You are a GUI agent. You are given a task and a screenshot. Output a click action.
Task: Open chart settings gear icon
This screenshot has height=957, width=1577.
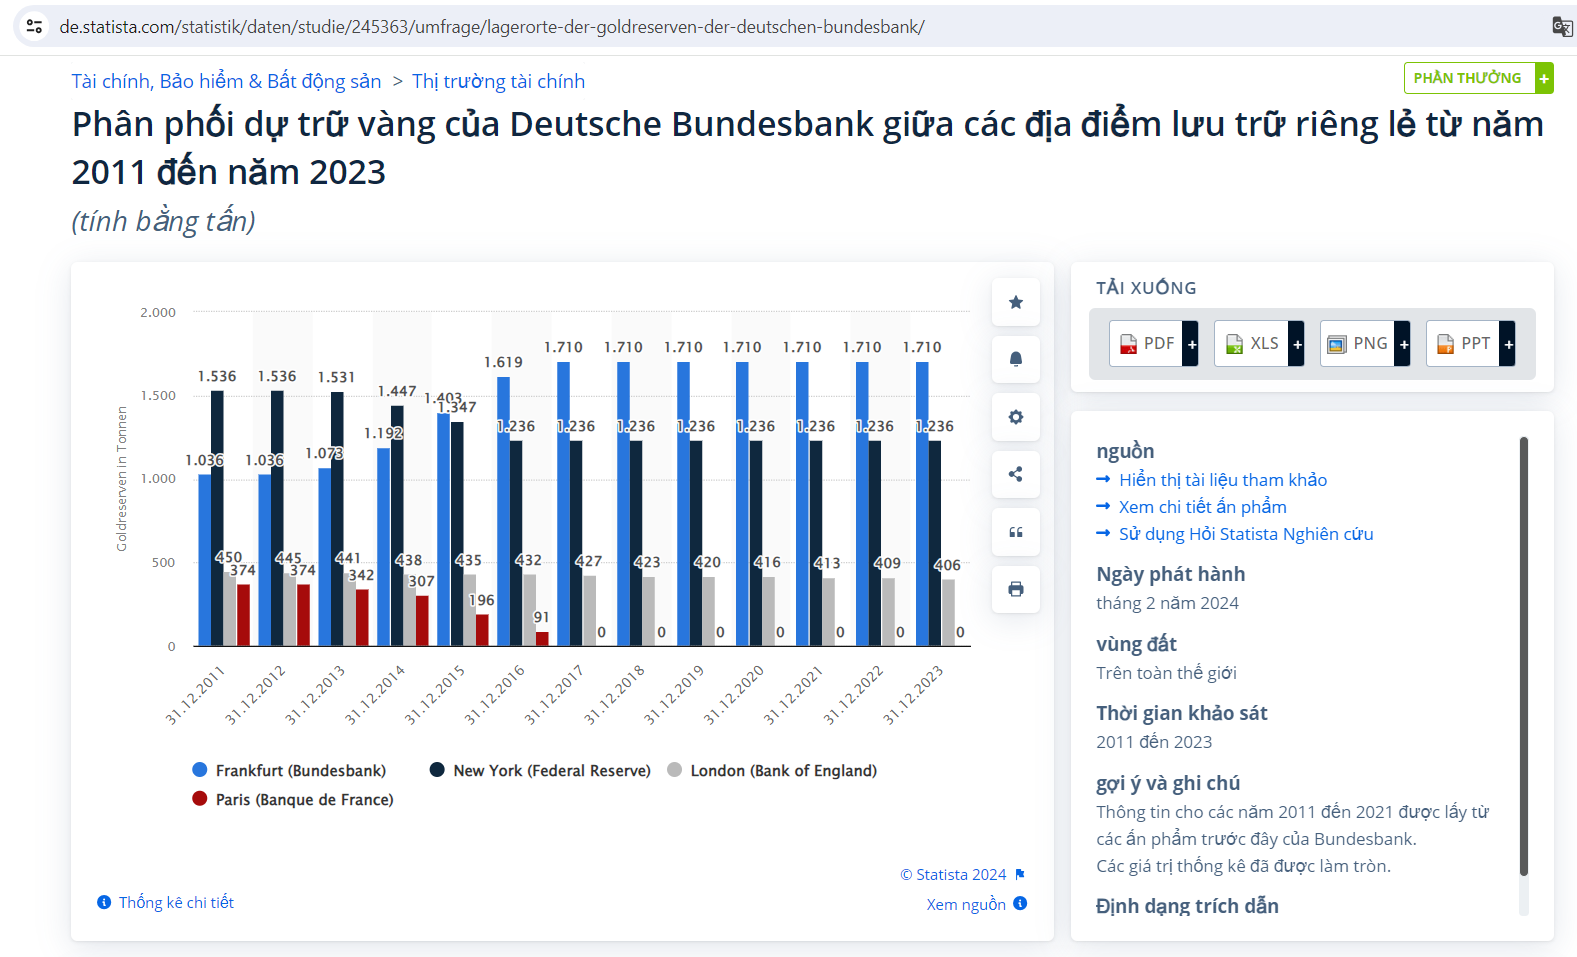pos(1015,417)
